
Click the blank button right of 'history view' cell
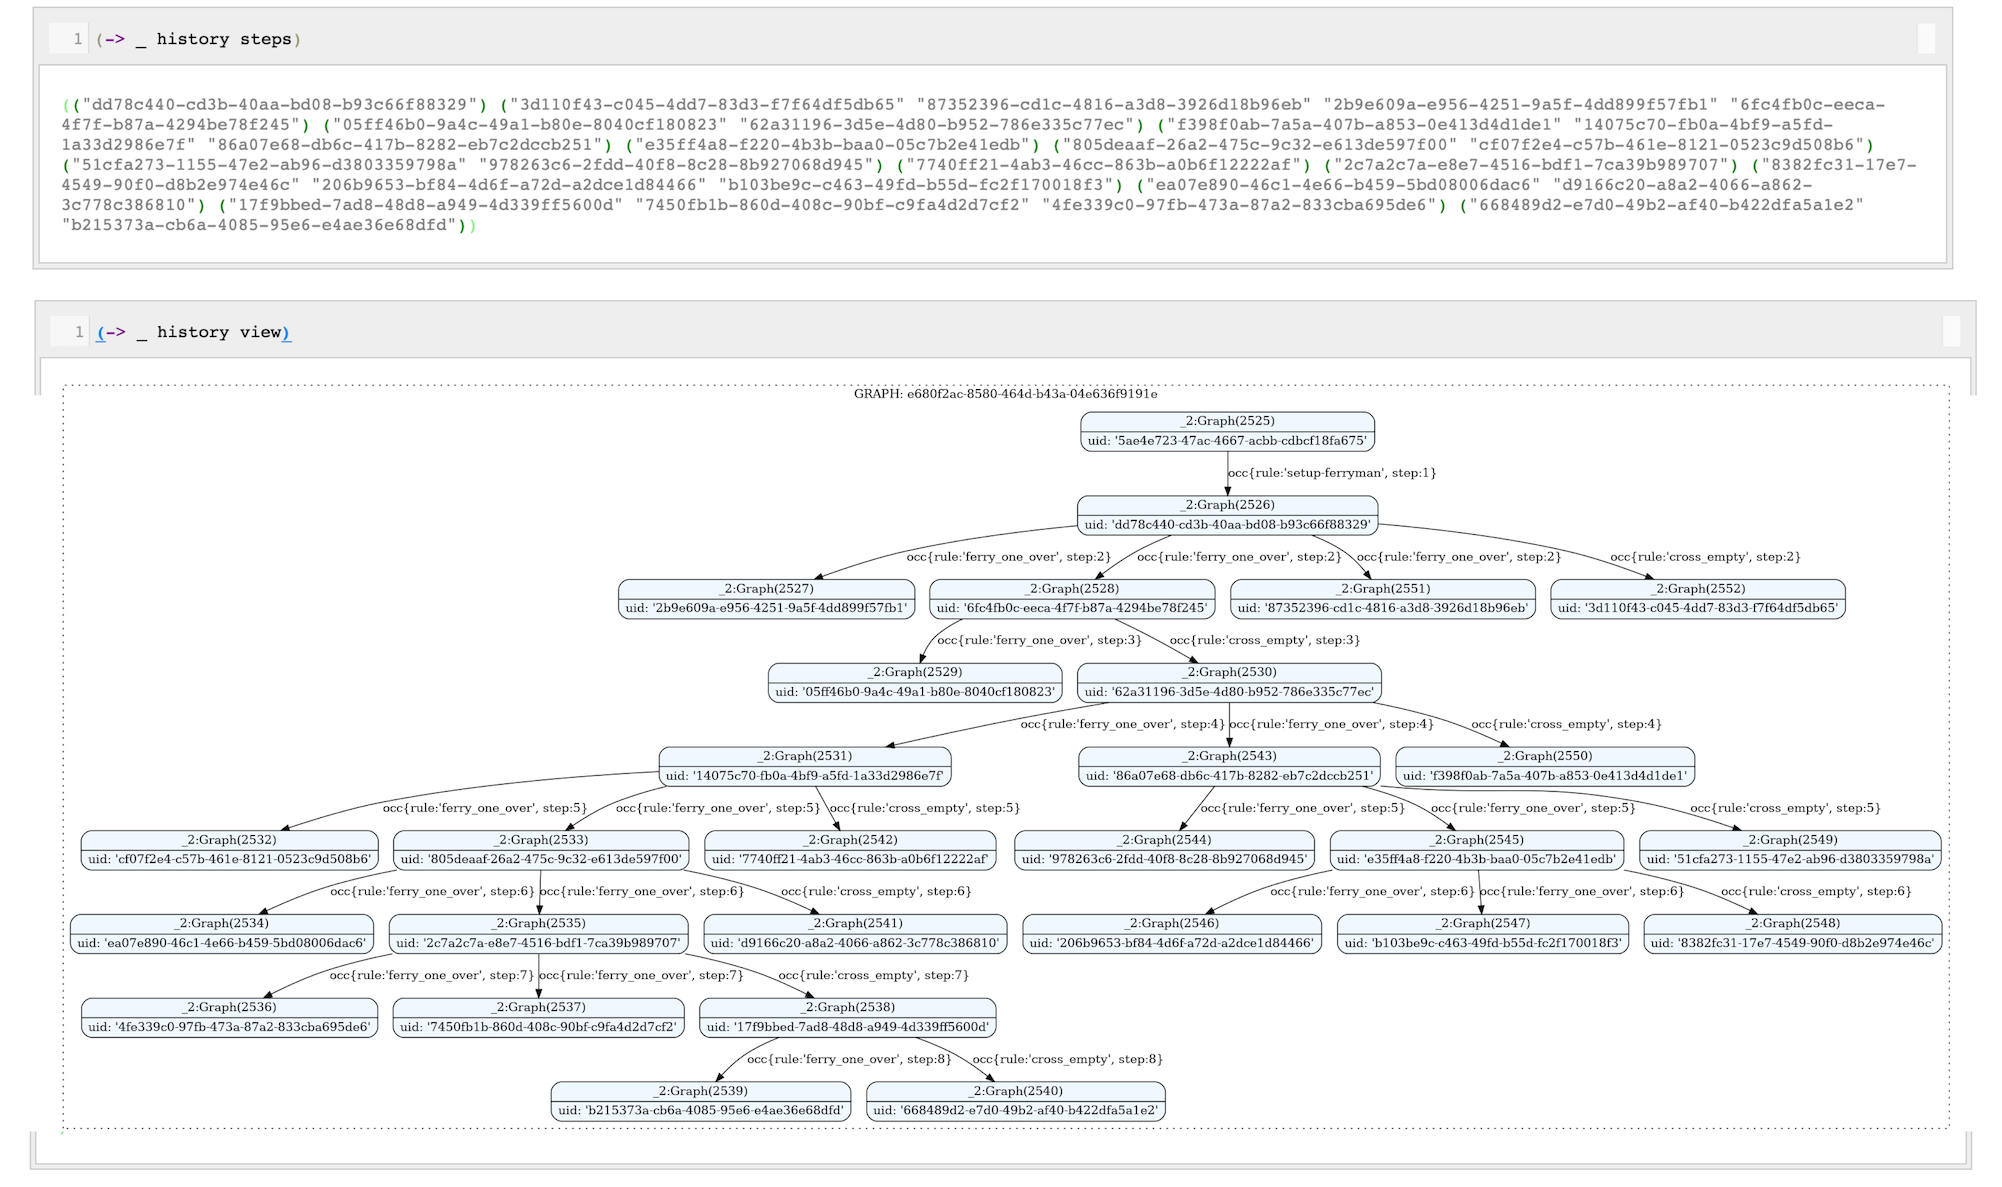(1951, 332)
